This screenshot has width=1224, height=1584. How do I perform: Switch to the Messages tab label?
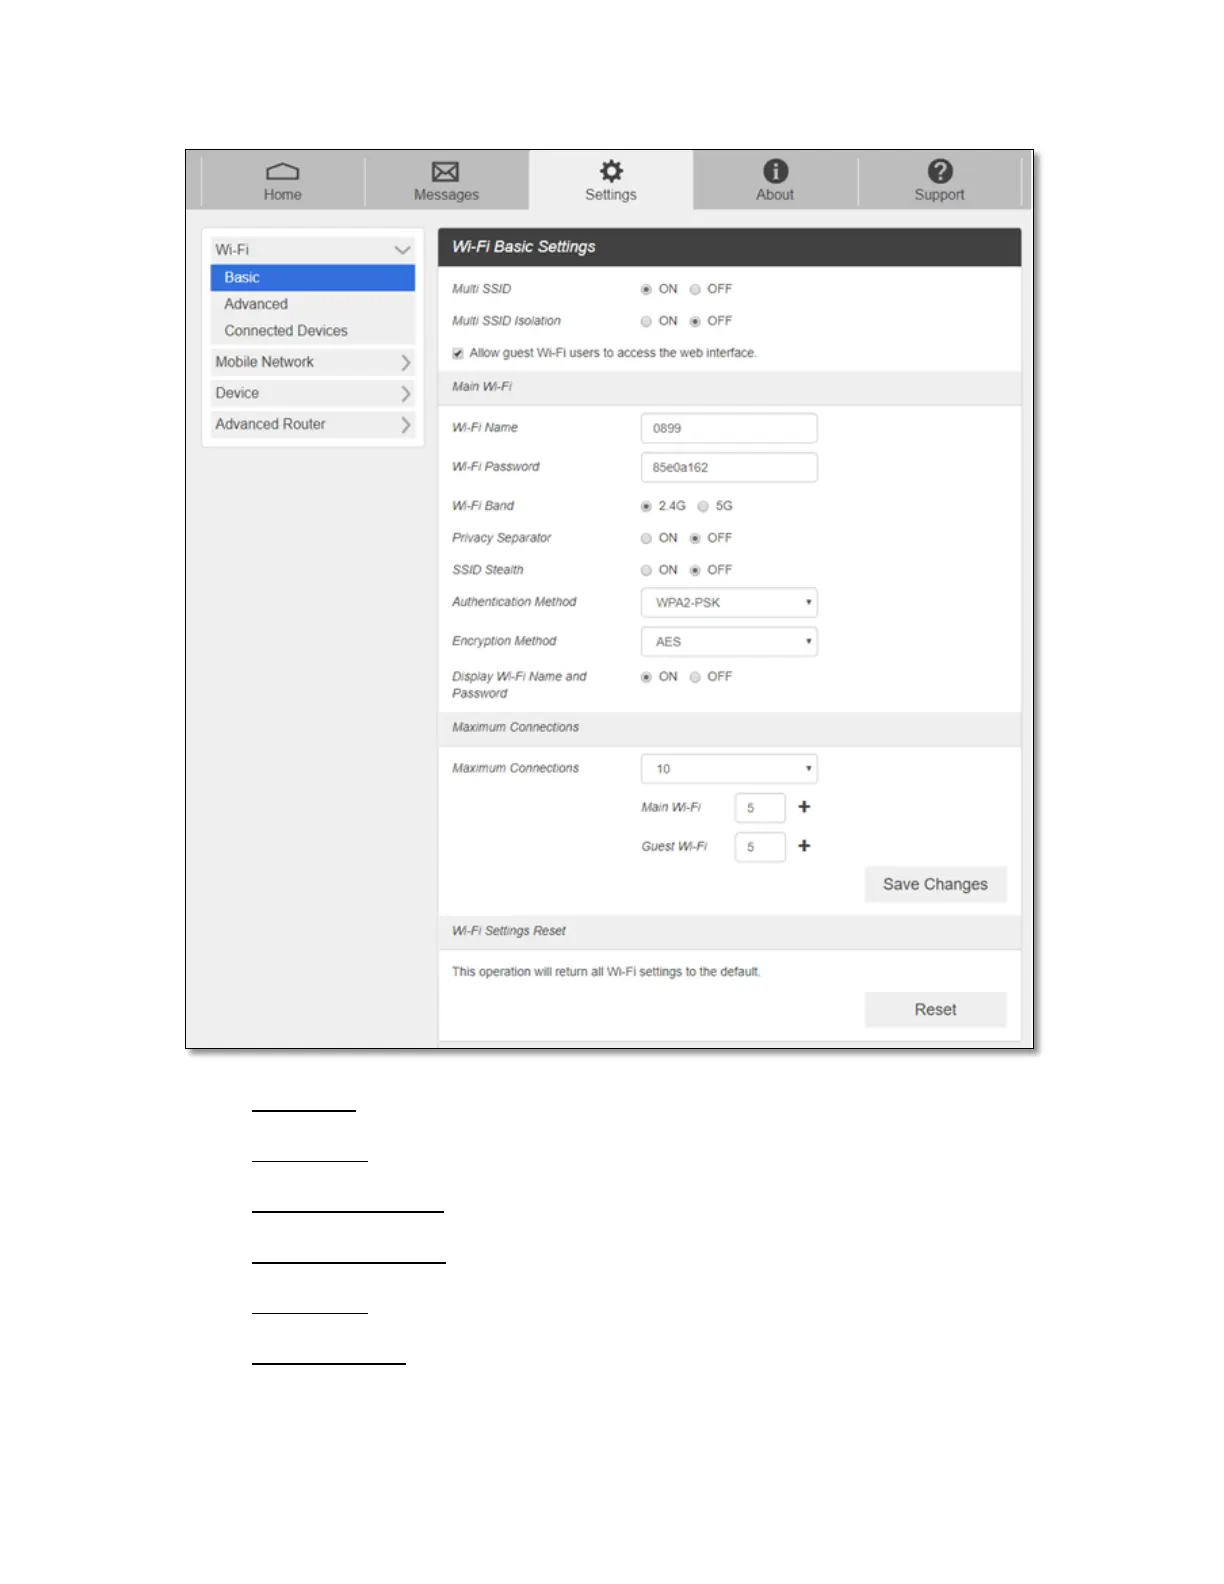446,195
